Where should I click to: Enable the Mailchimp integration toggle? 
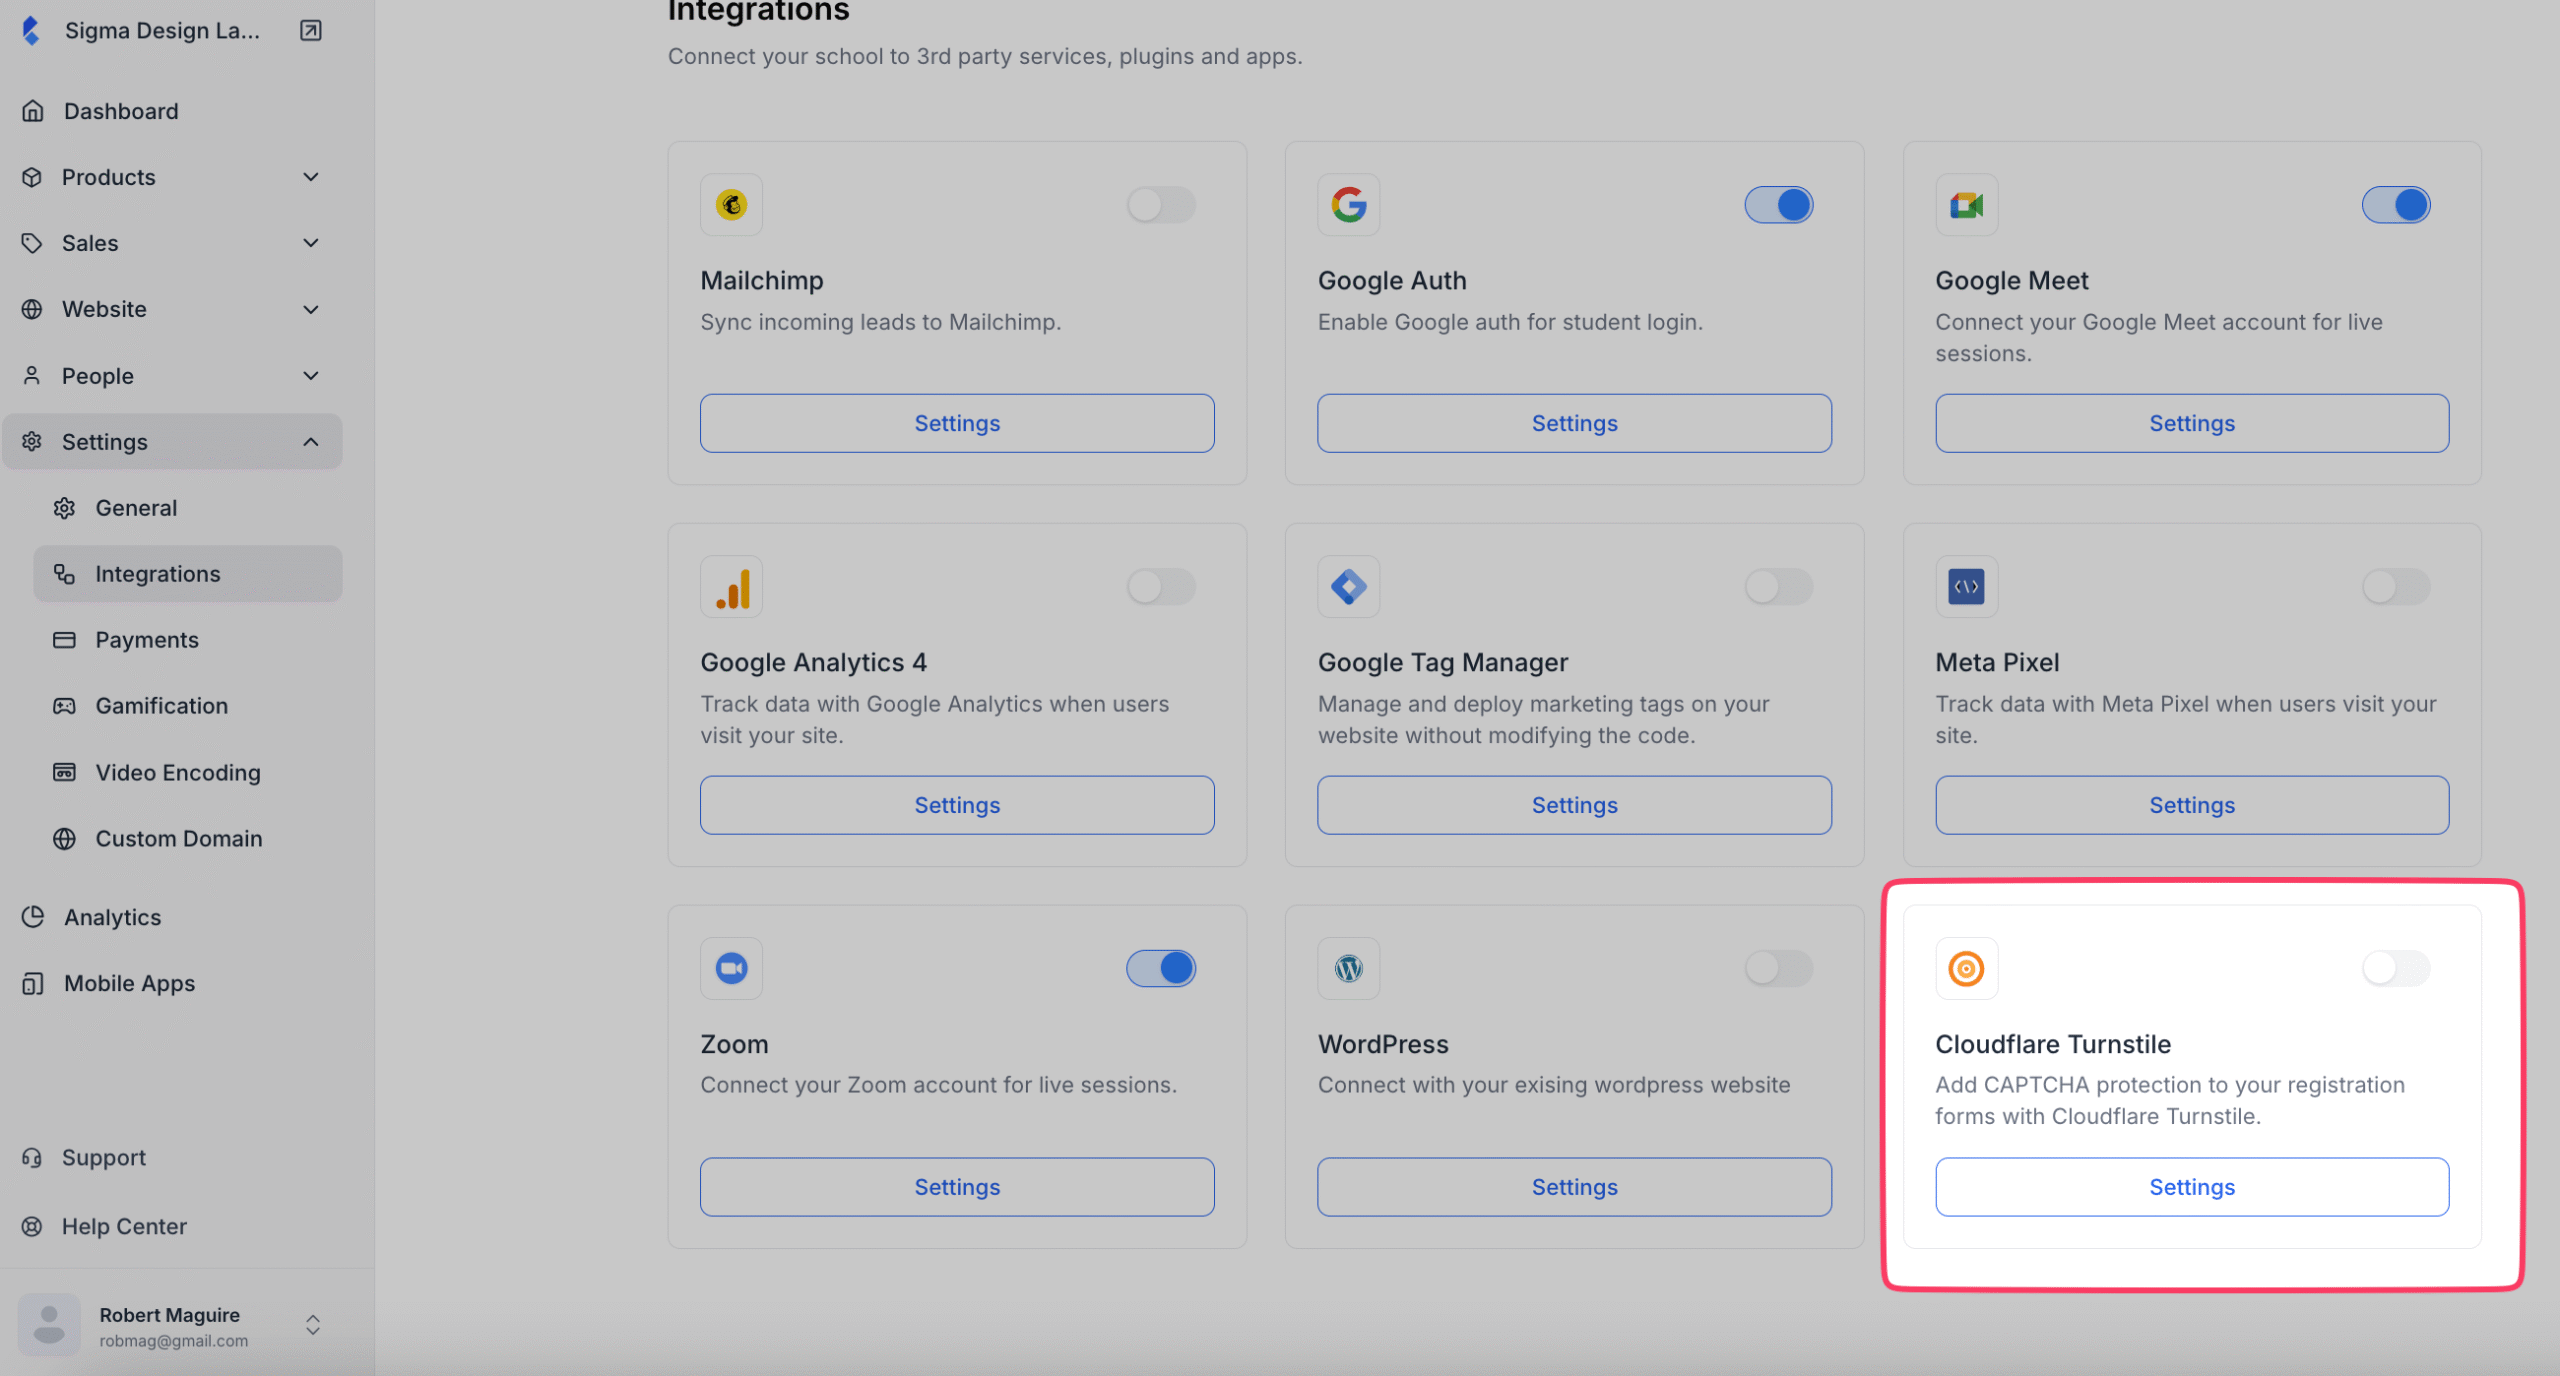(1160, 205)
